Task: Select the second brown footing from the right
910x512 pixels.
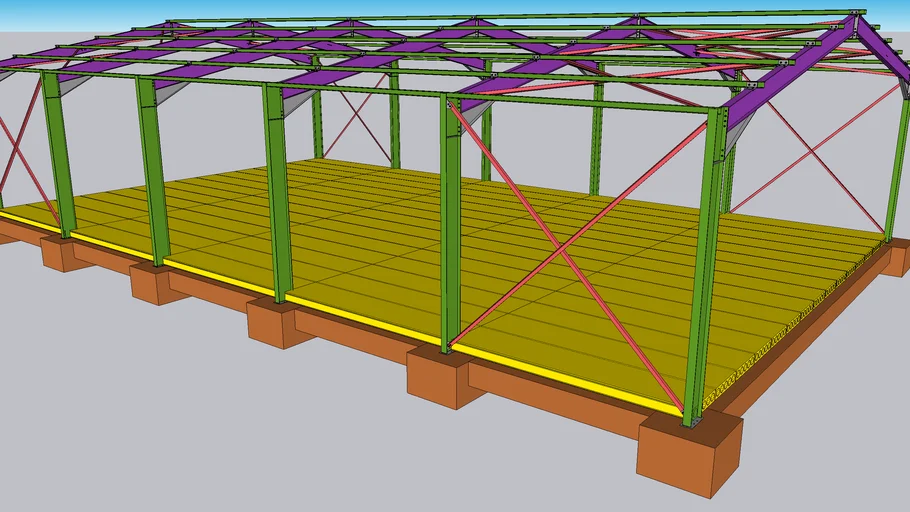Action: (x=445, y=377)
